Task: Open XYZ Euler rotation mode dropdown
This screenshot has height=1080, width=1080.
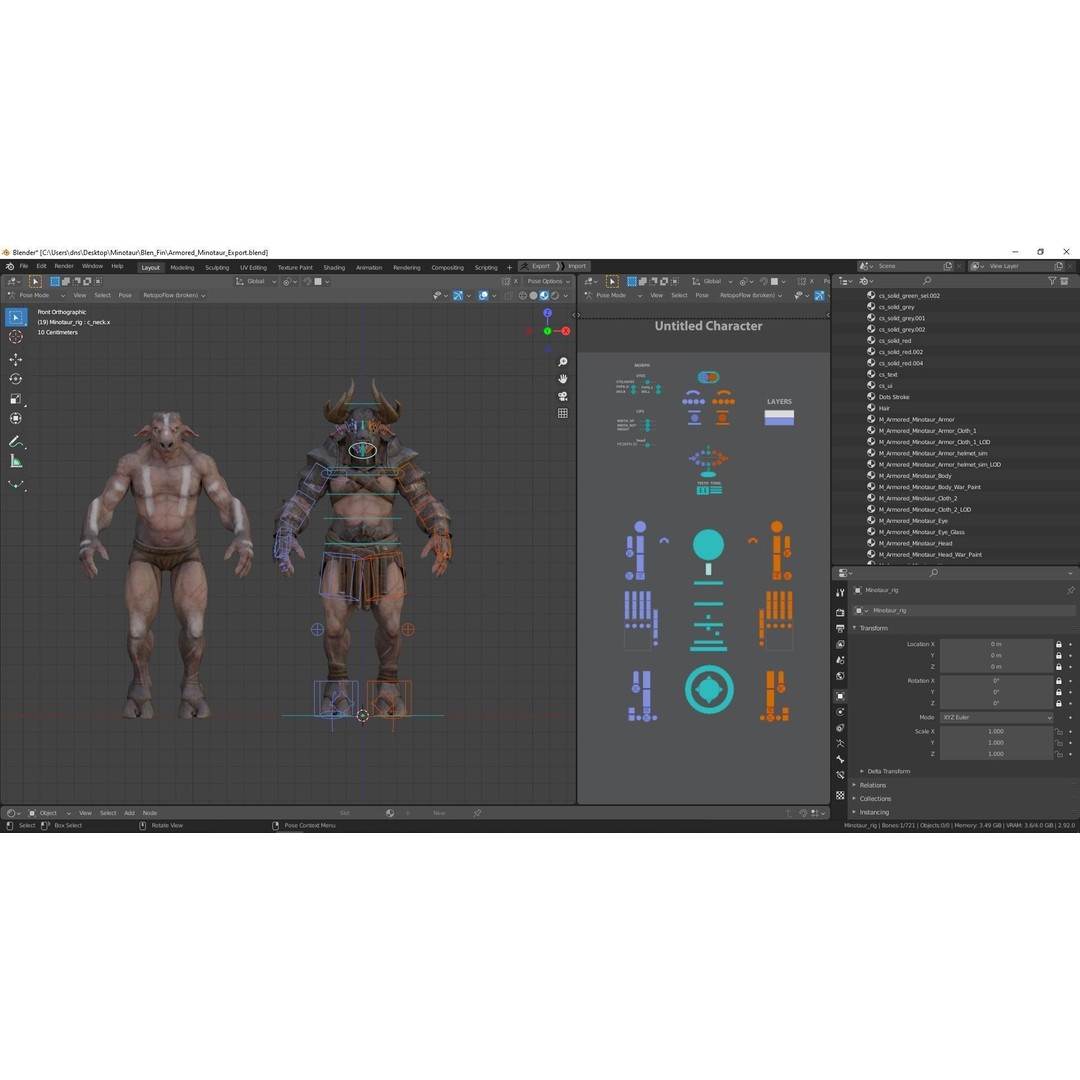Action: click(997, 718)
